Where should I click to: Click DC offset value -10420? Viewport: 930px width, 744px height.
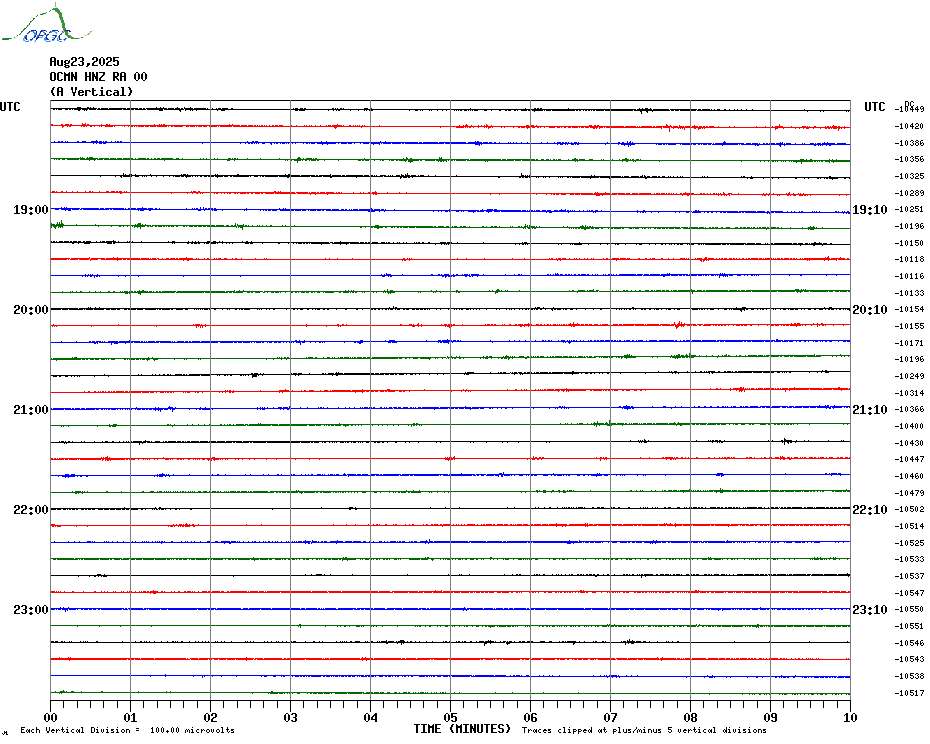pos(910,126)
